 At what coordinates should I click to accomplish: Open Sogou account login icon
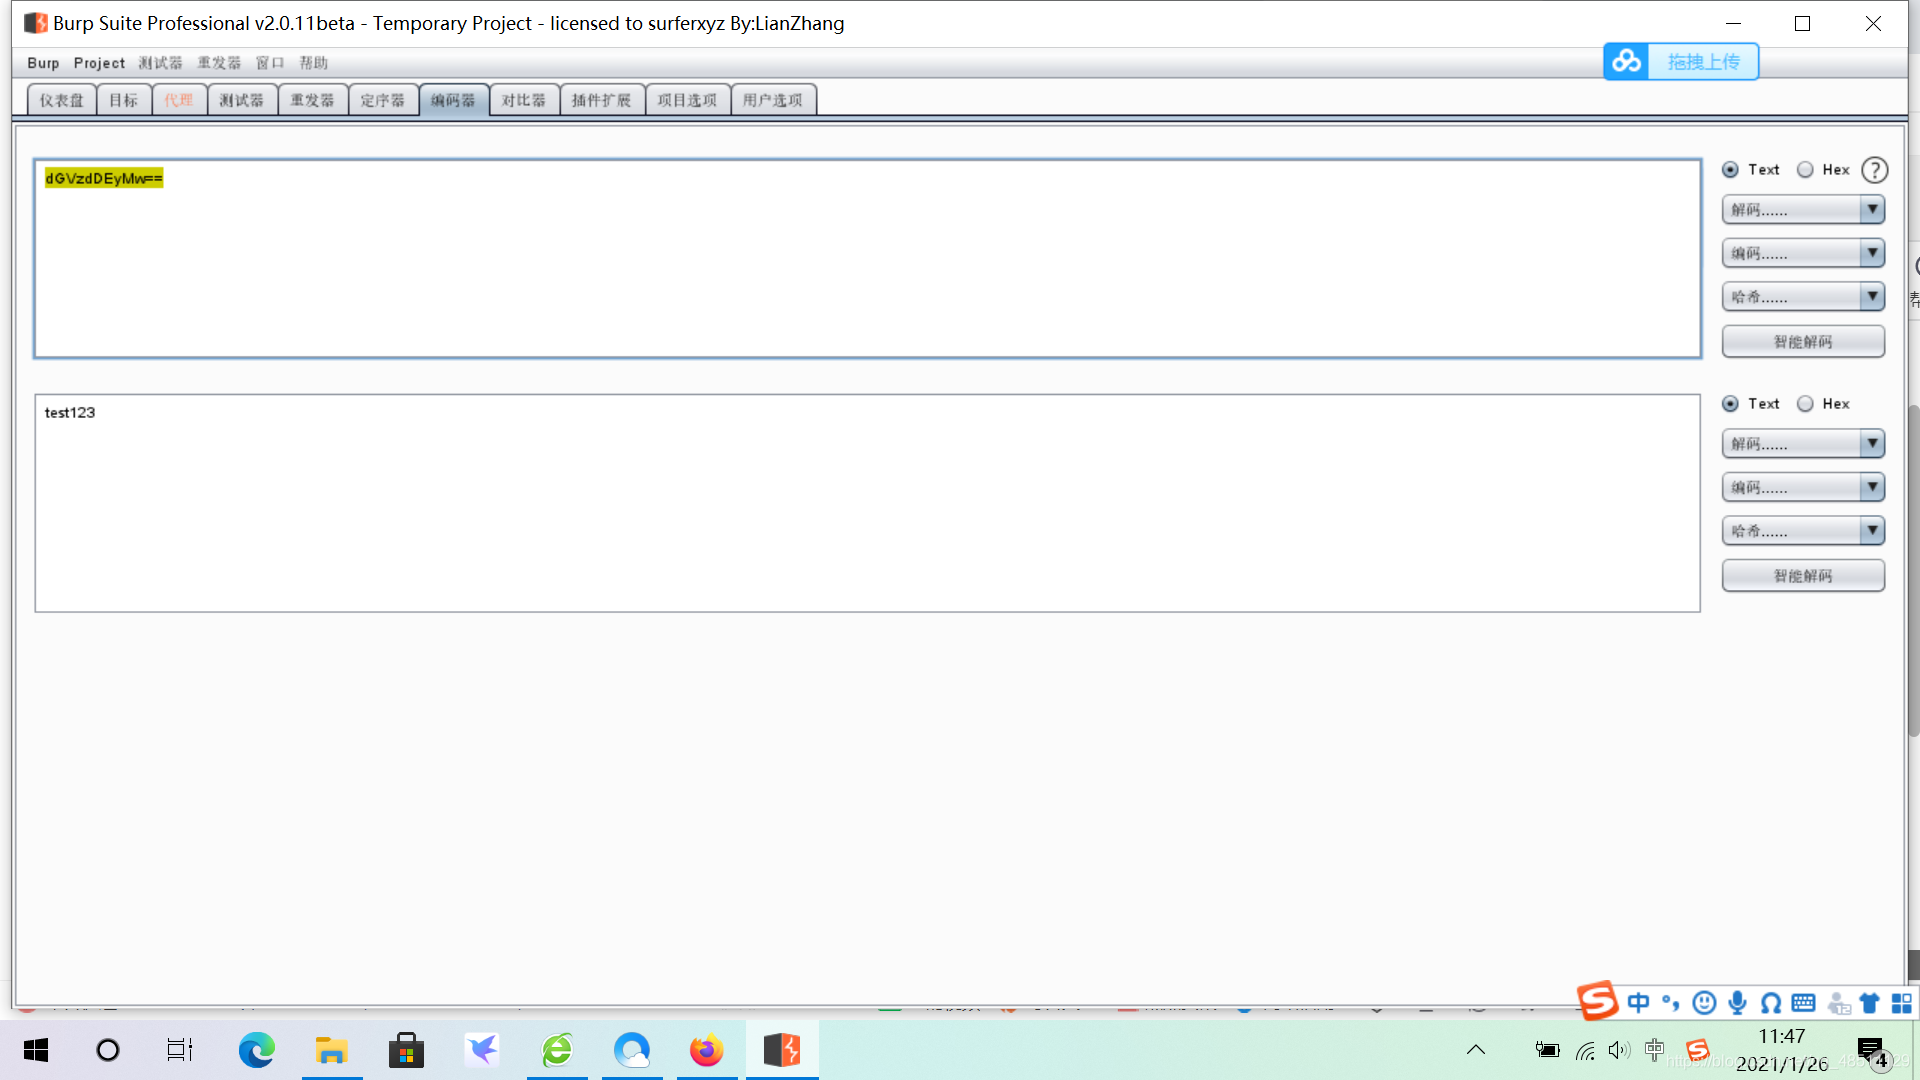[x=1838, y=1003]
